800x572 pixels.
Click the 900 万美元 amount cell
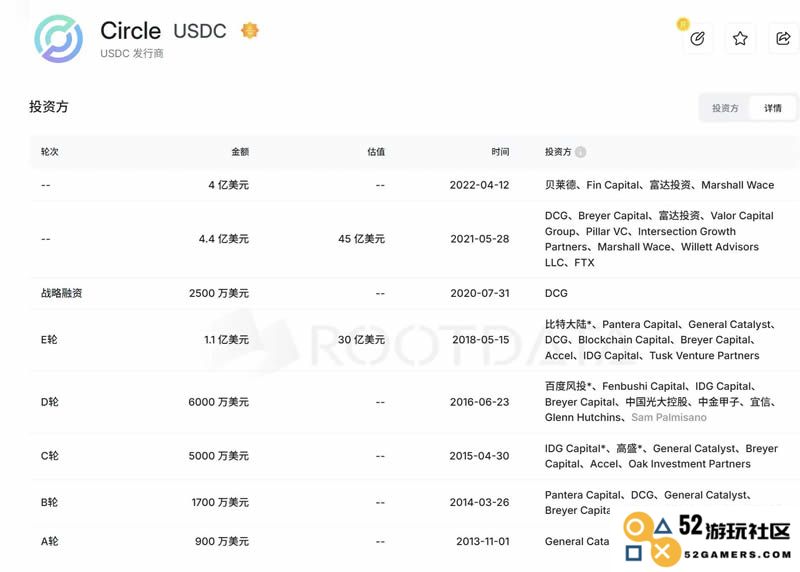(222, 541)
